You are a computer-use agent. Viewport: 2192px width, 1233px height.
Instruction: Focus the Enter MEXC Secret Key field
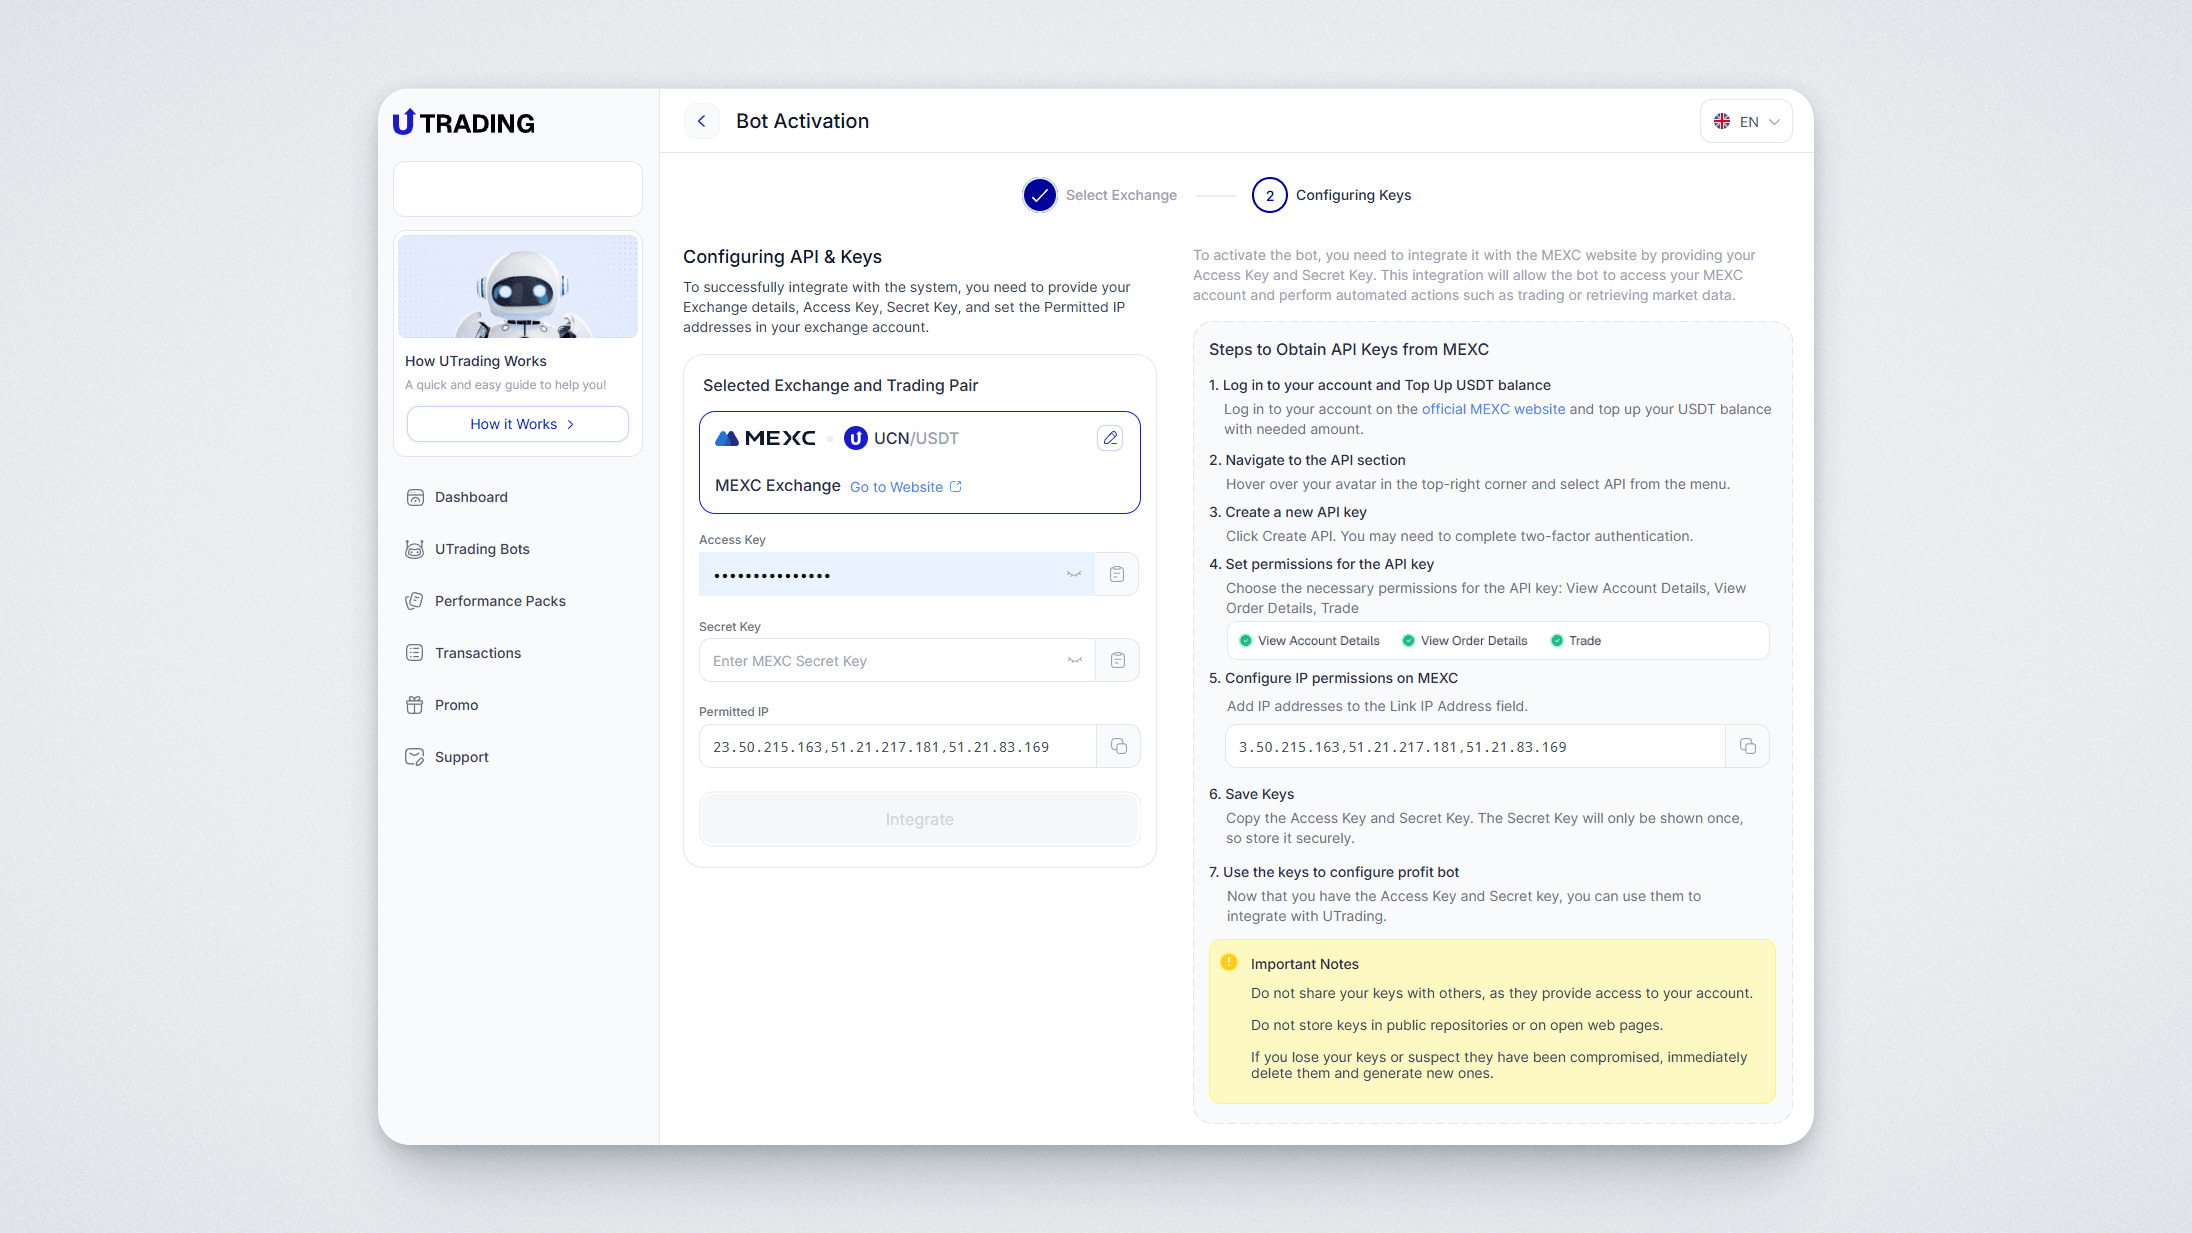(880, 661)
